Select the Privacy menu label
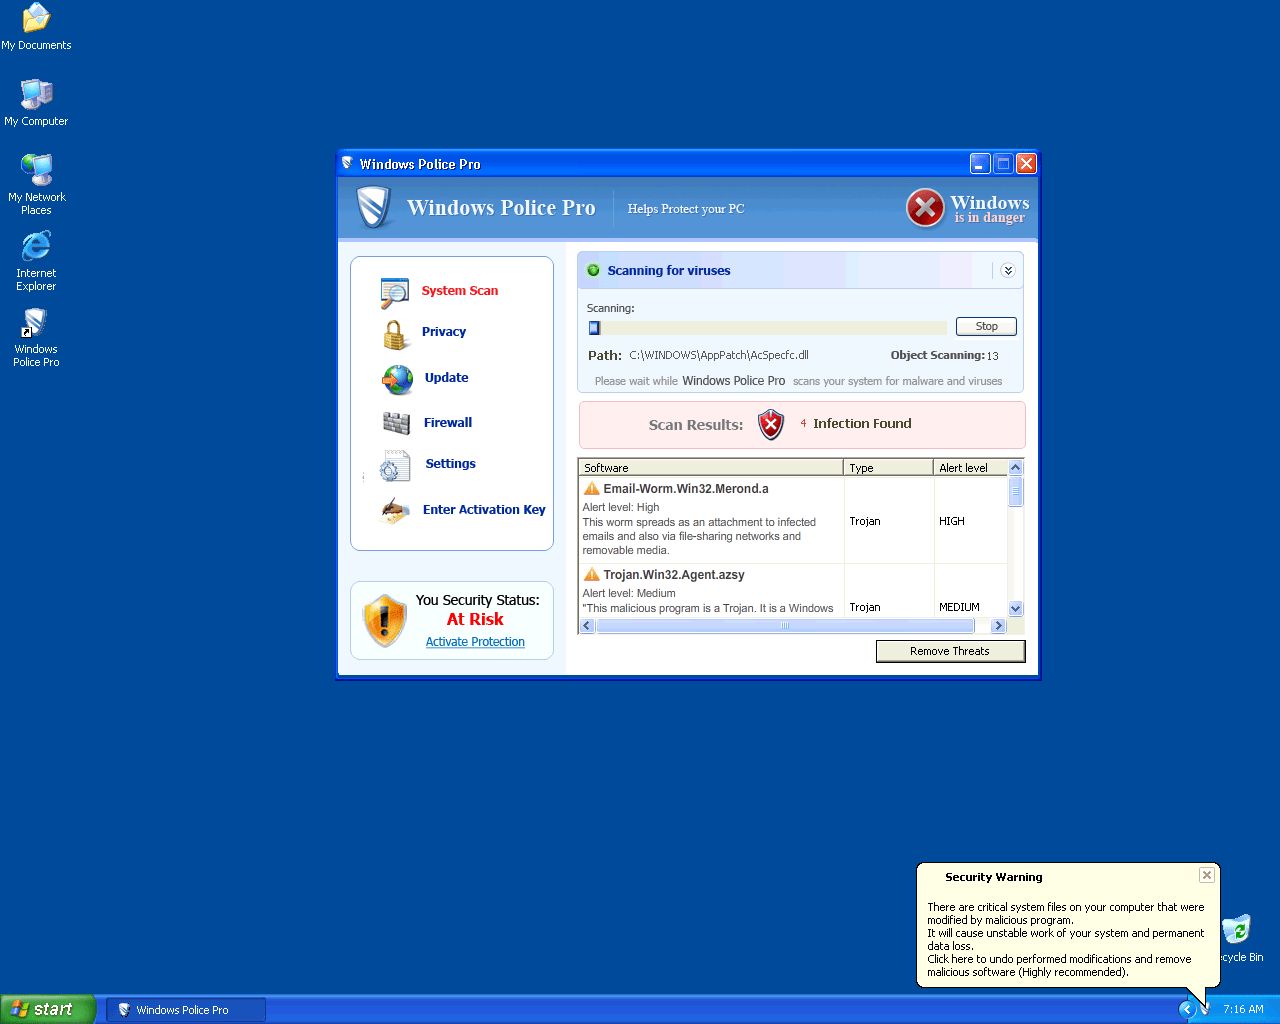1280x1024 pixels. click(x=443, y=332)
